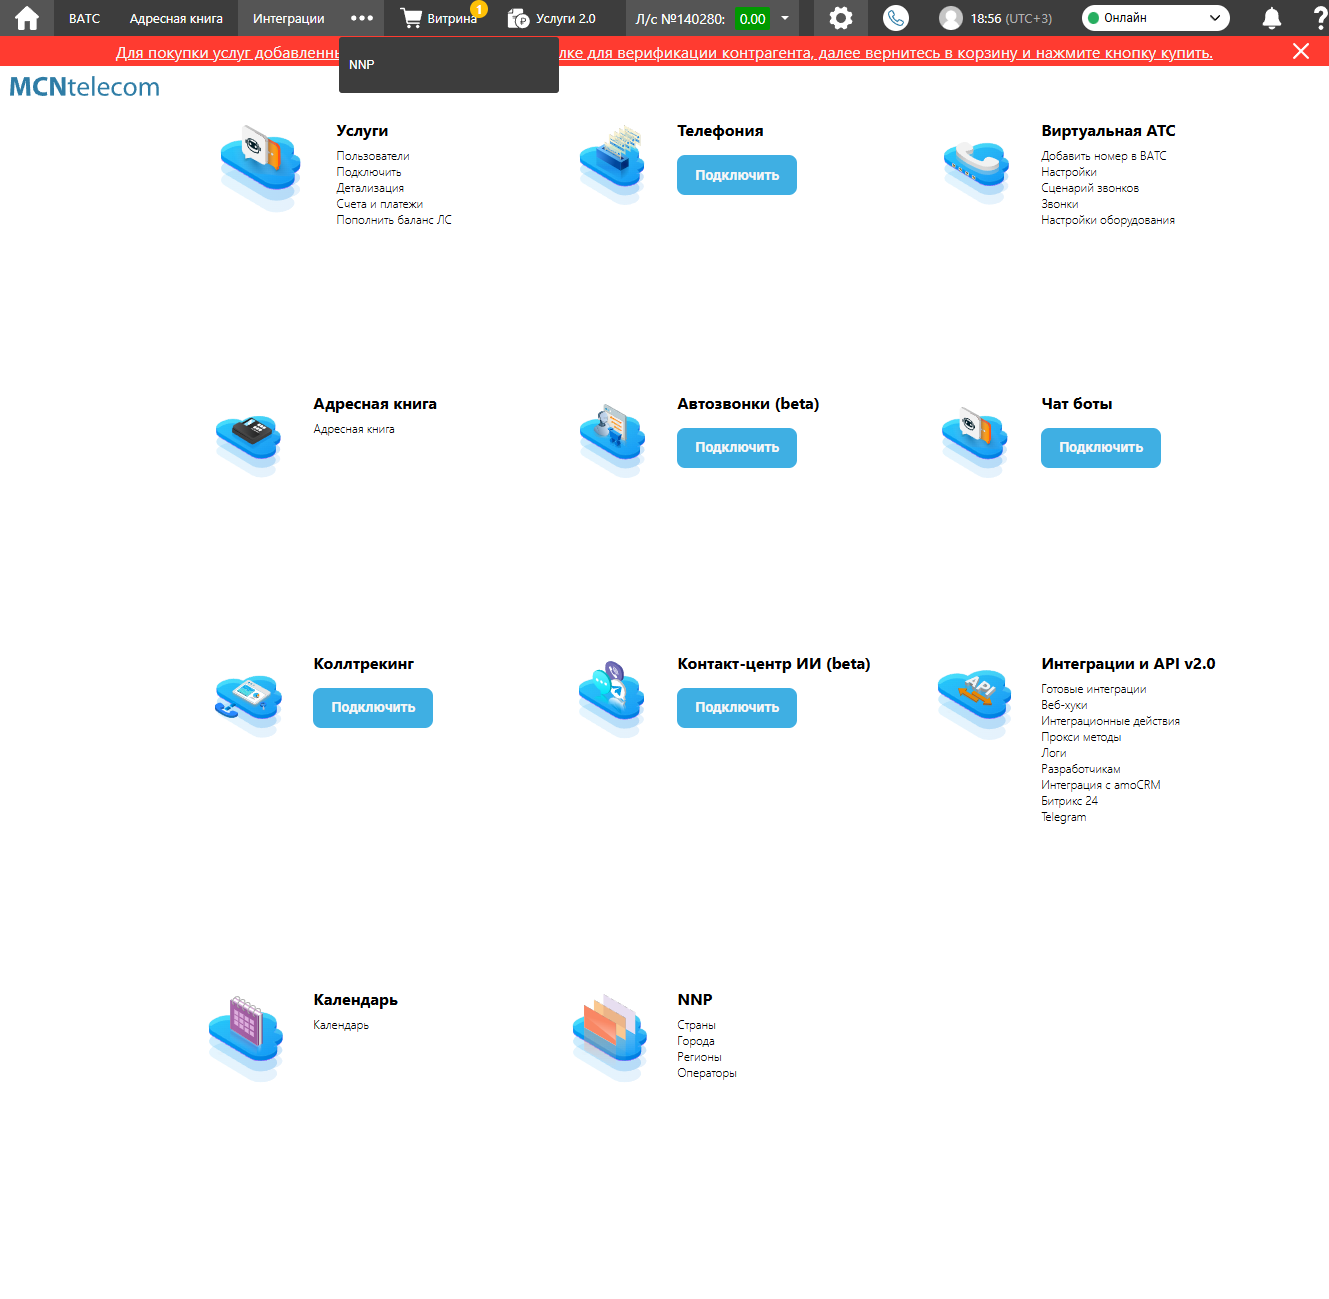1329x1299 pixels.
Task: Click the NNP layered cloud icon
Action: click(610, 1038)
